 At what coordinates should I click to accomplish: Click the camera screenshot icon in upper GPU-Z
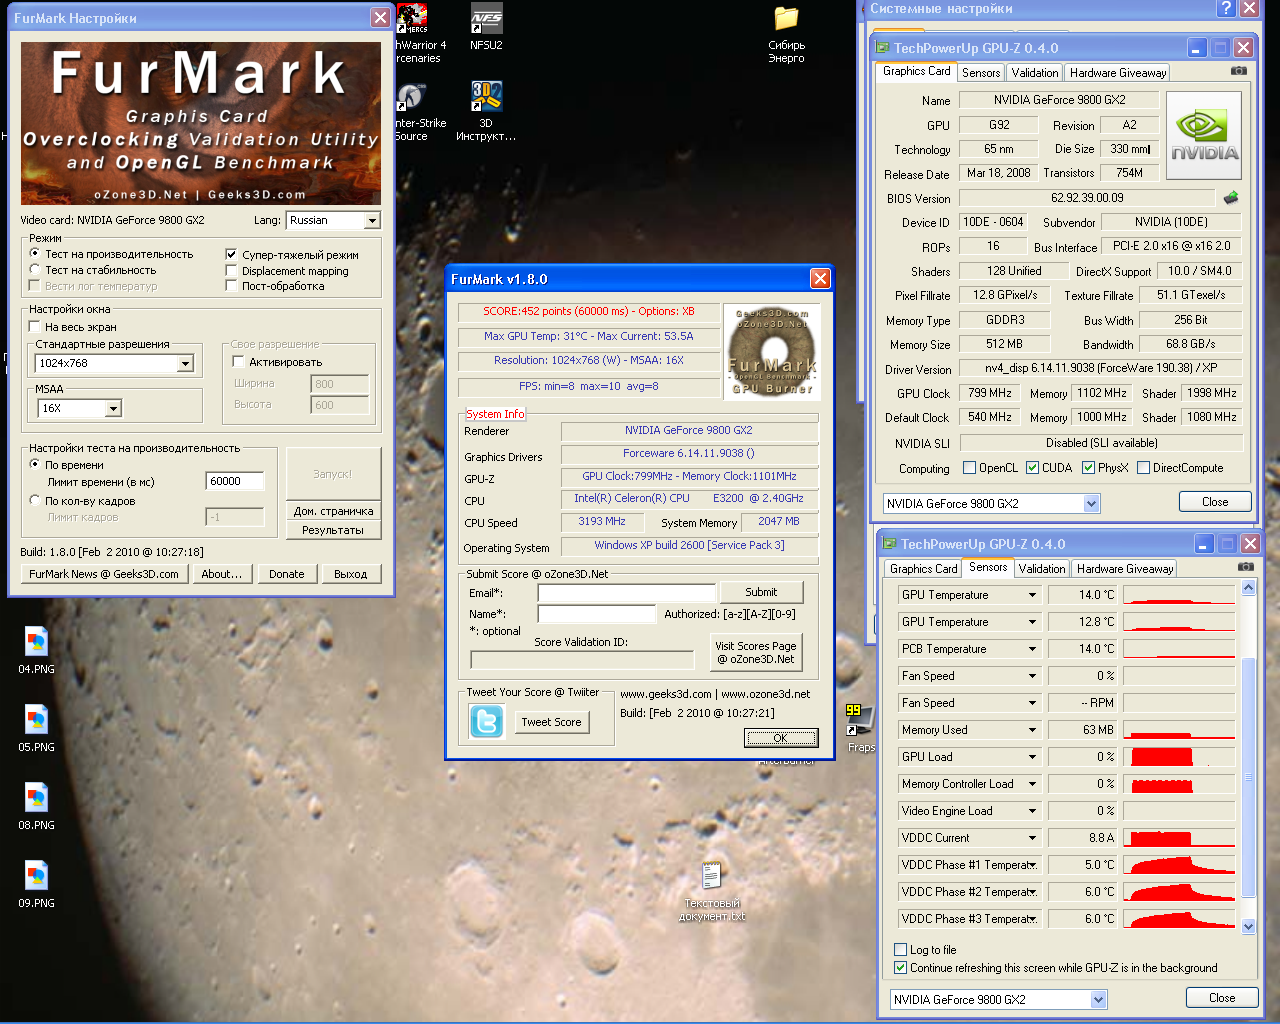coord(1239,71)
